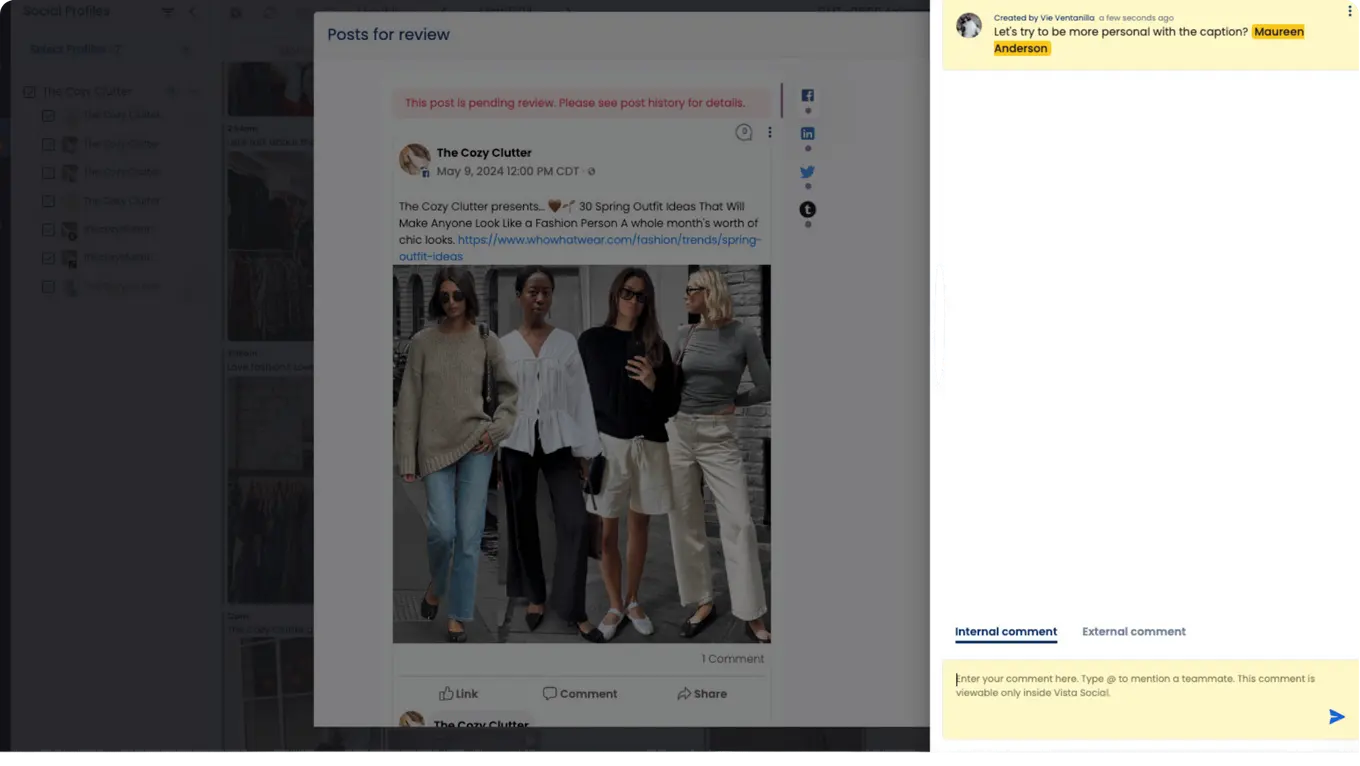Viewport: 1360px width, 766px height.
Task: Collapse the Social Profiles sidebar chevron
Action: point(192,12)
